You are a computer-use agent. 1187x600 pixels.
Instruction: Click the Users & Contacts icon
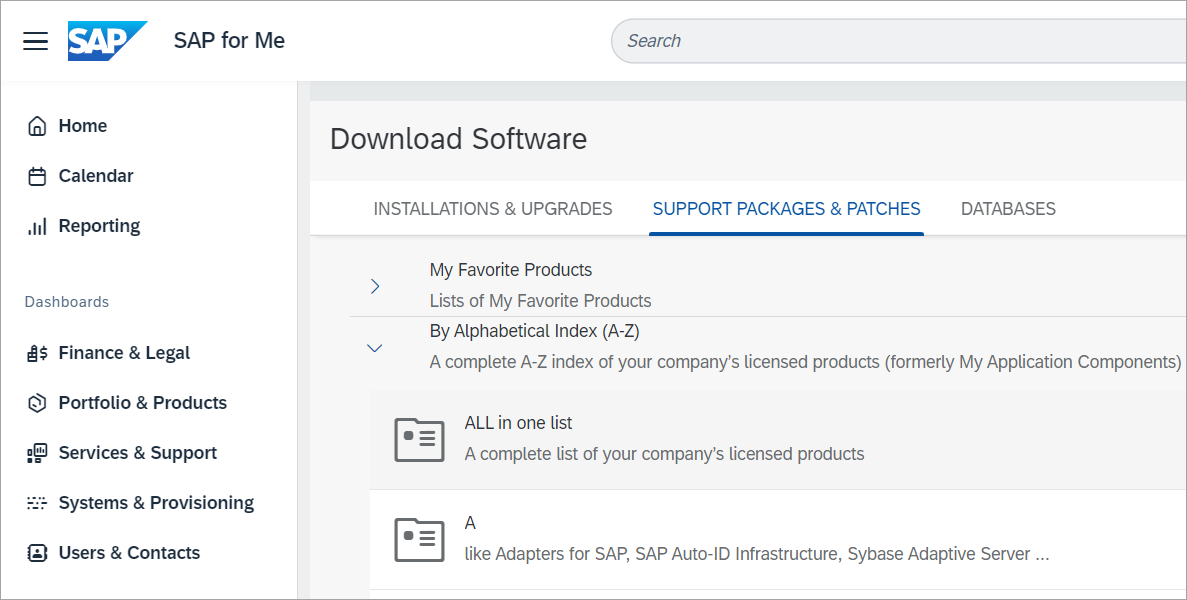pos(37,553)
